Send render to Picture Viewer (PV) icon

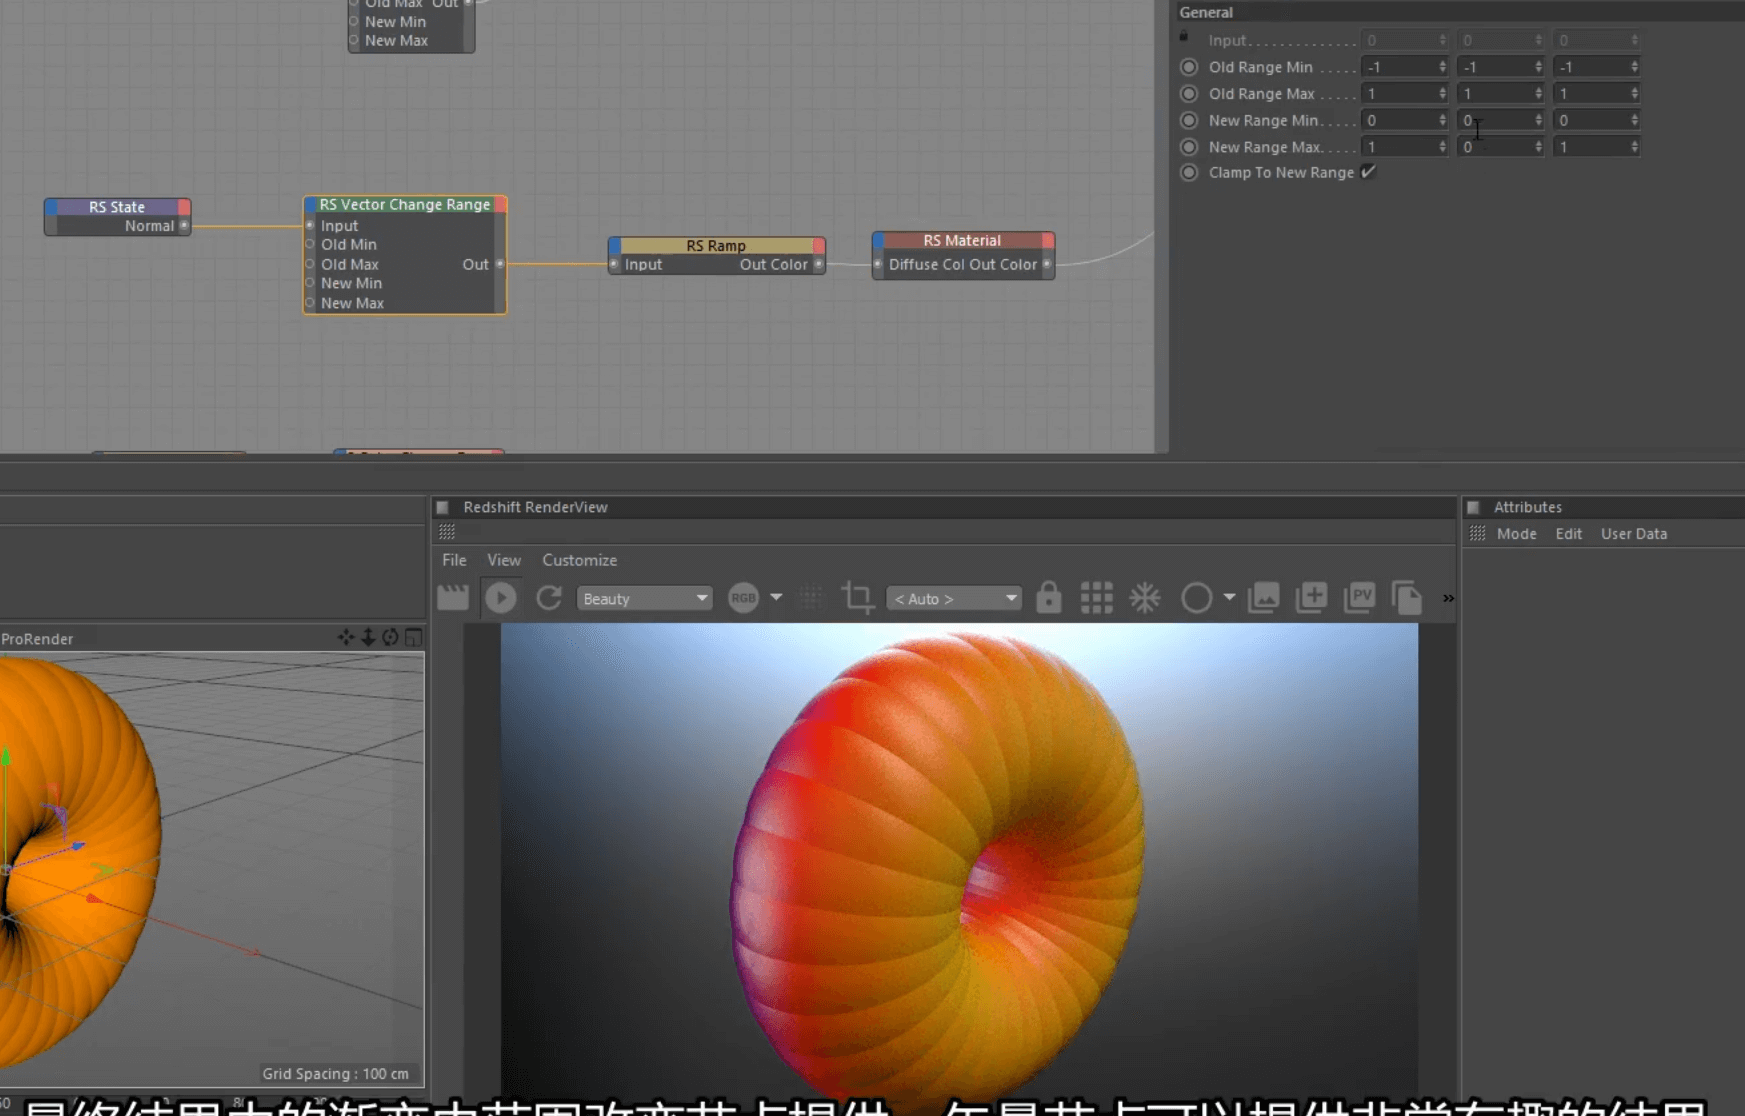1359,597
